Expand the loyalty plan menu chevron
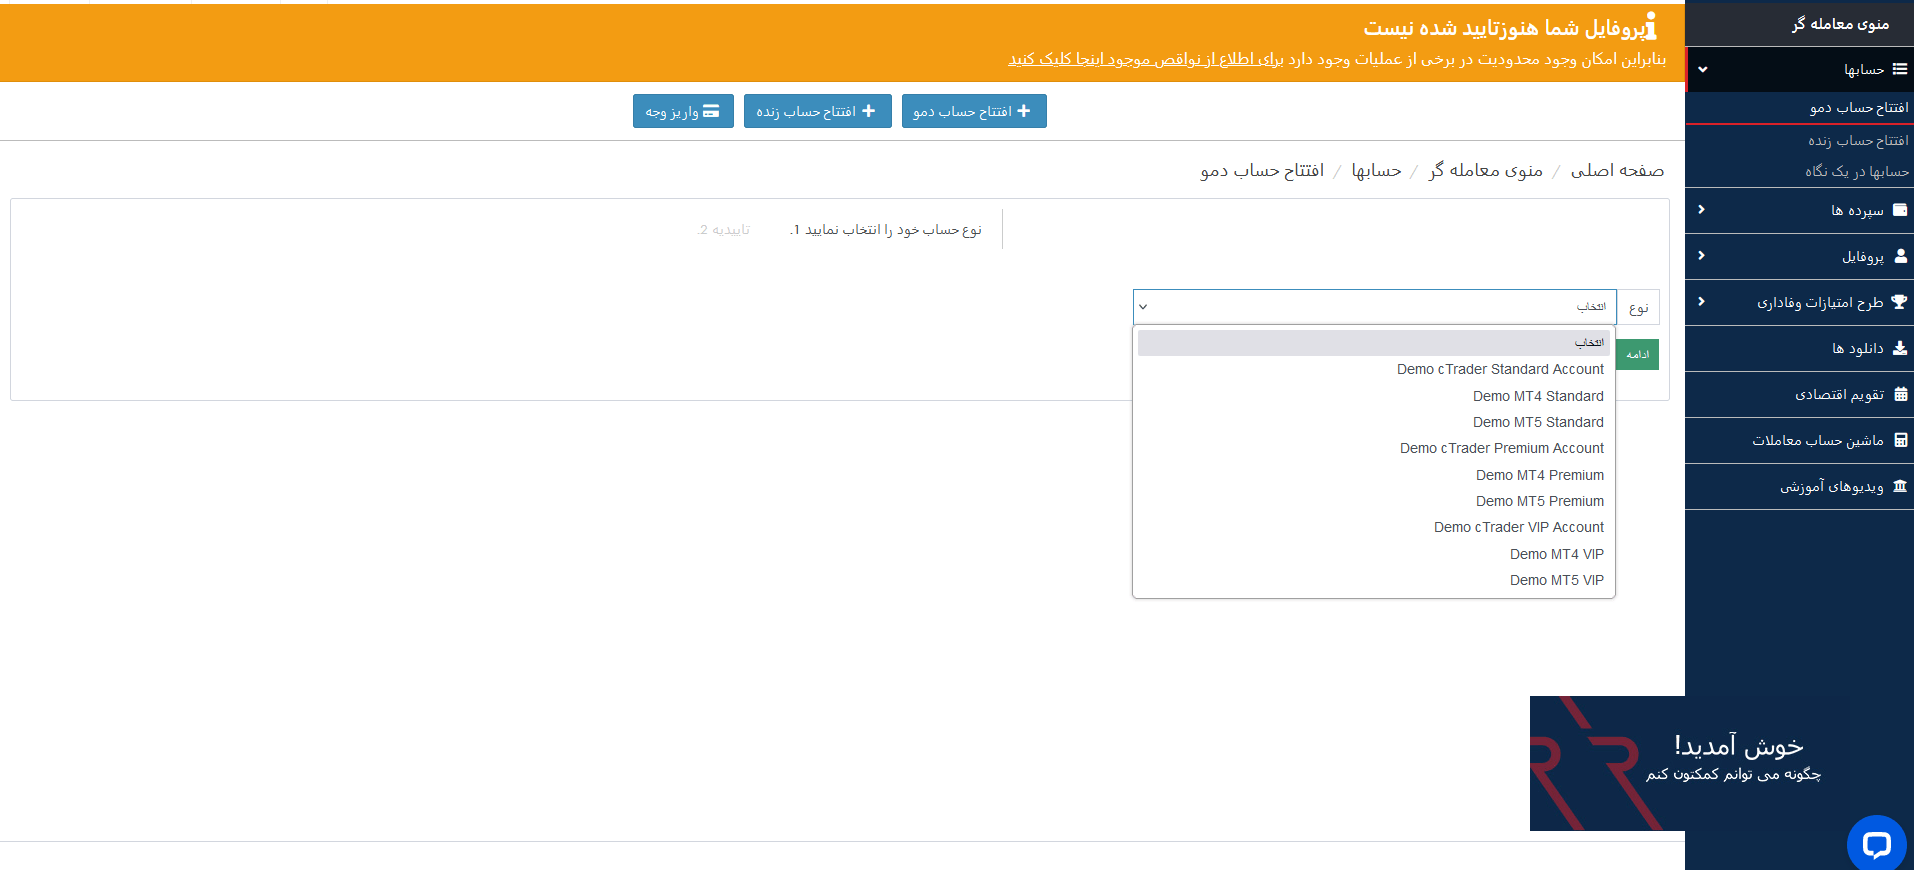Screen dimensions: 1914x870 coord(1701,302)
